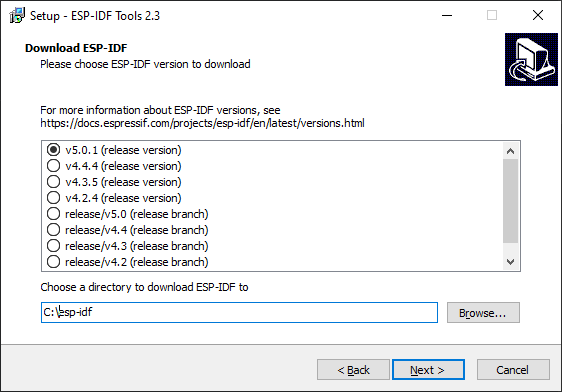The height and width of the screenshot is (392, 562).
Task: Cancel the ESP-IDF Tools setup
Action: pos(513,369)
